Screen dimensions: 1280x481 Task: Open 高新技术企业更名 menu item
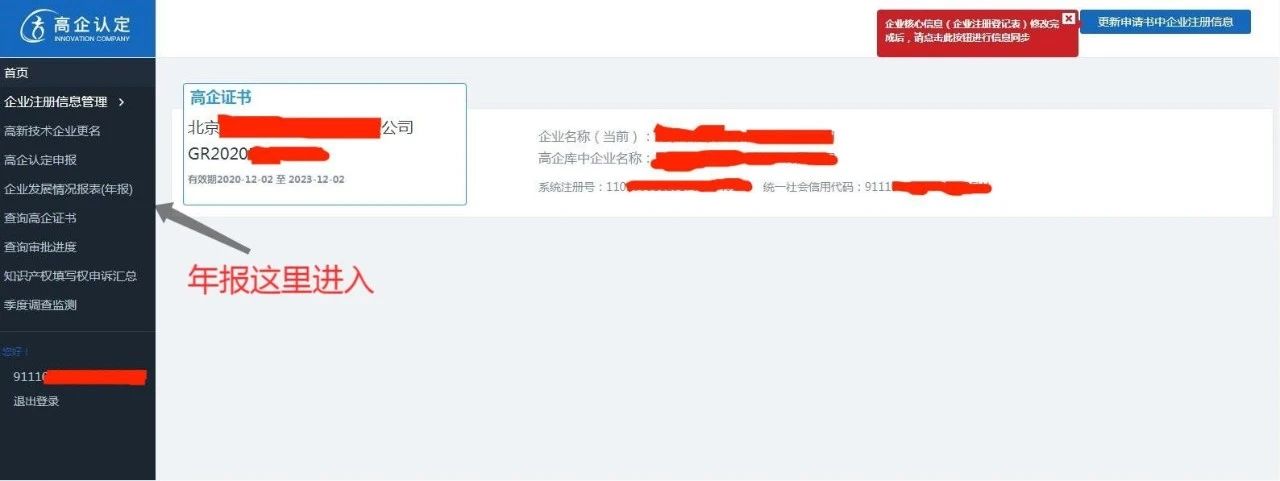pyautogui.click(x=52, y=131)
